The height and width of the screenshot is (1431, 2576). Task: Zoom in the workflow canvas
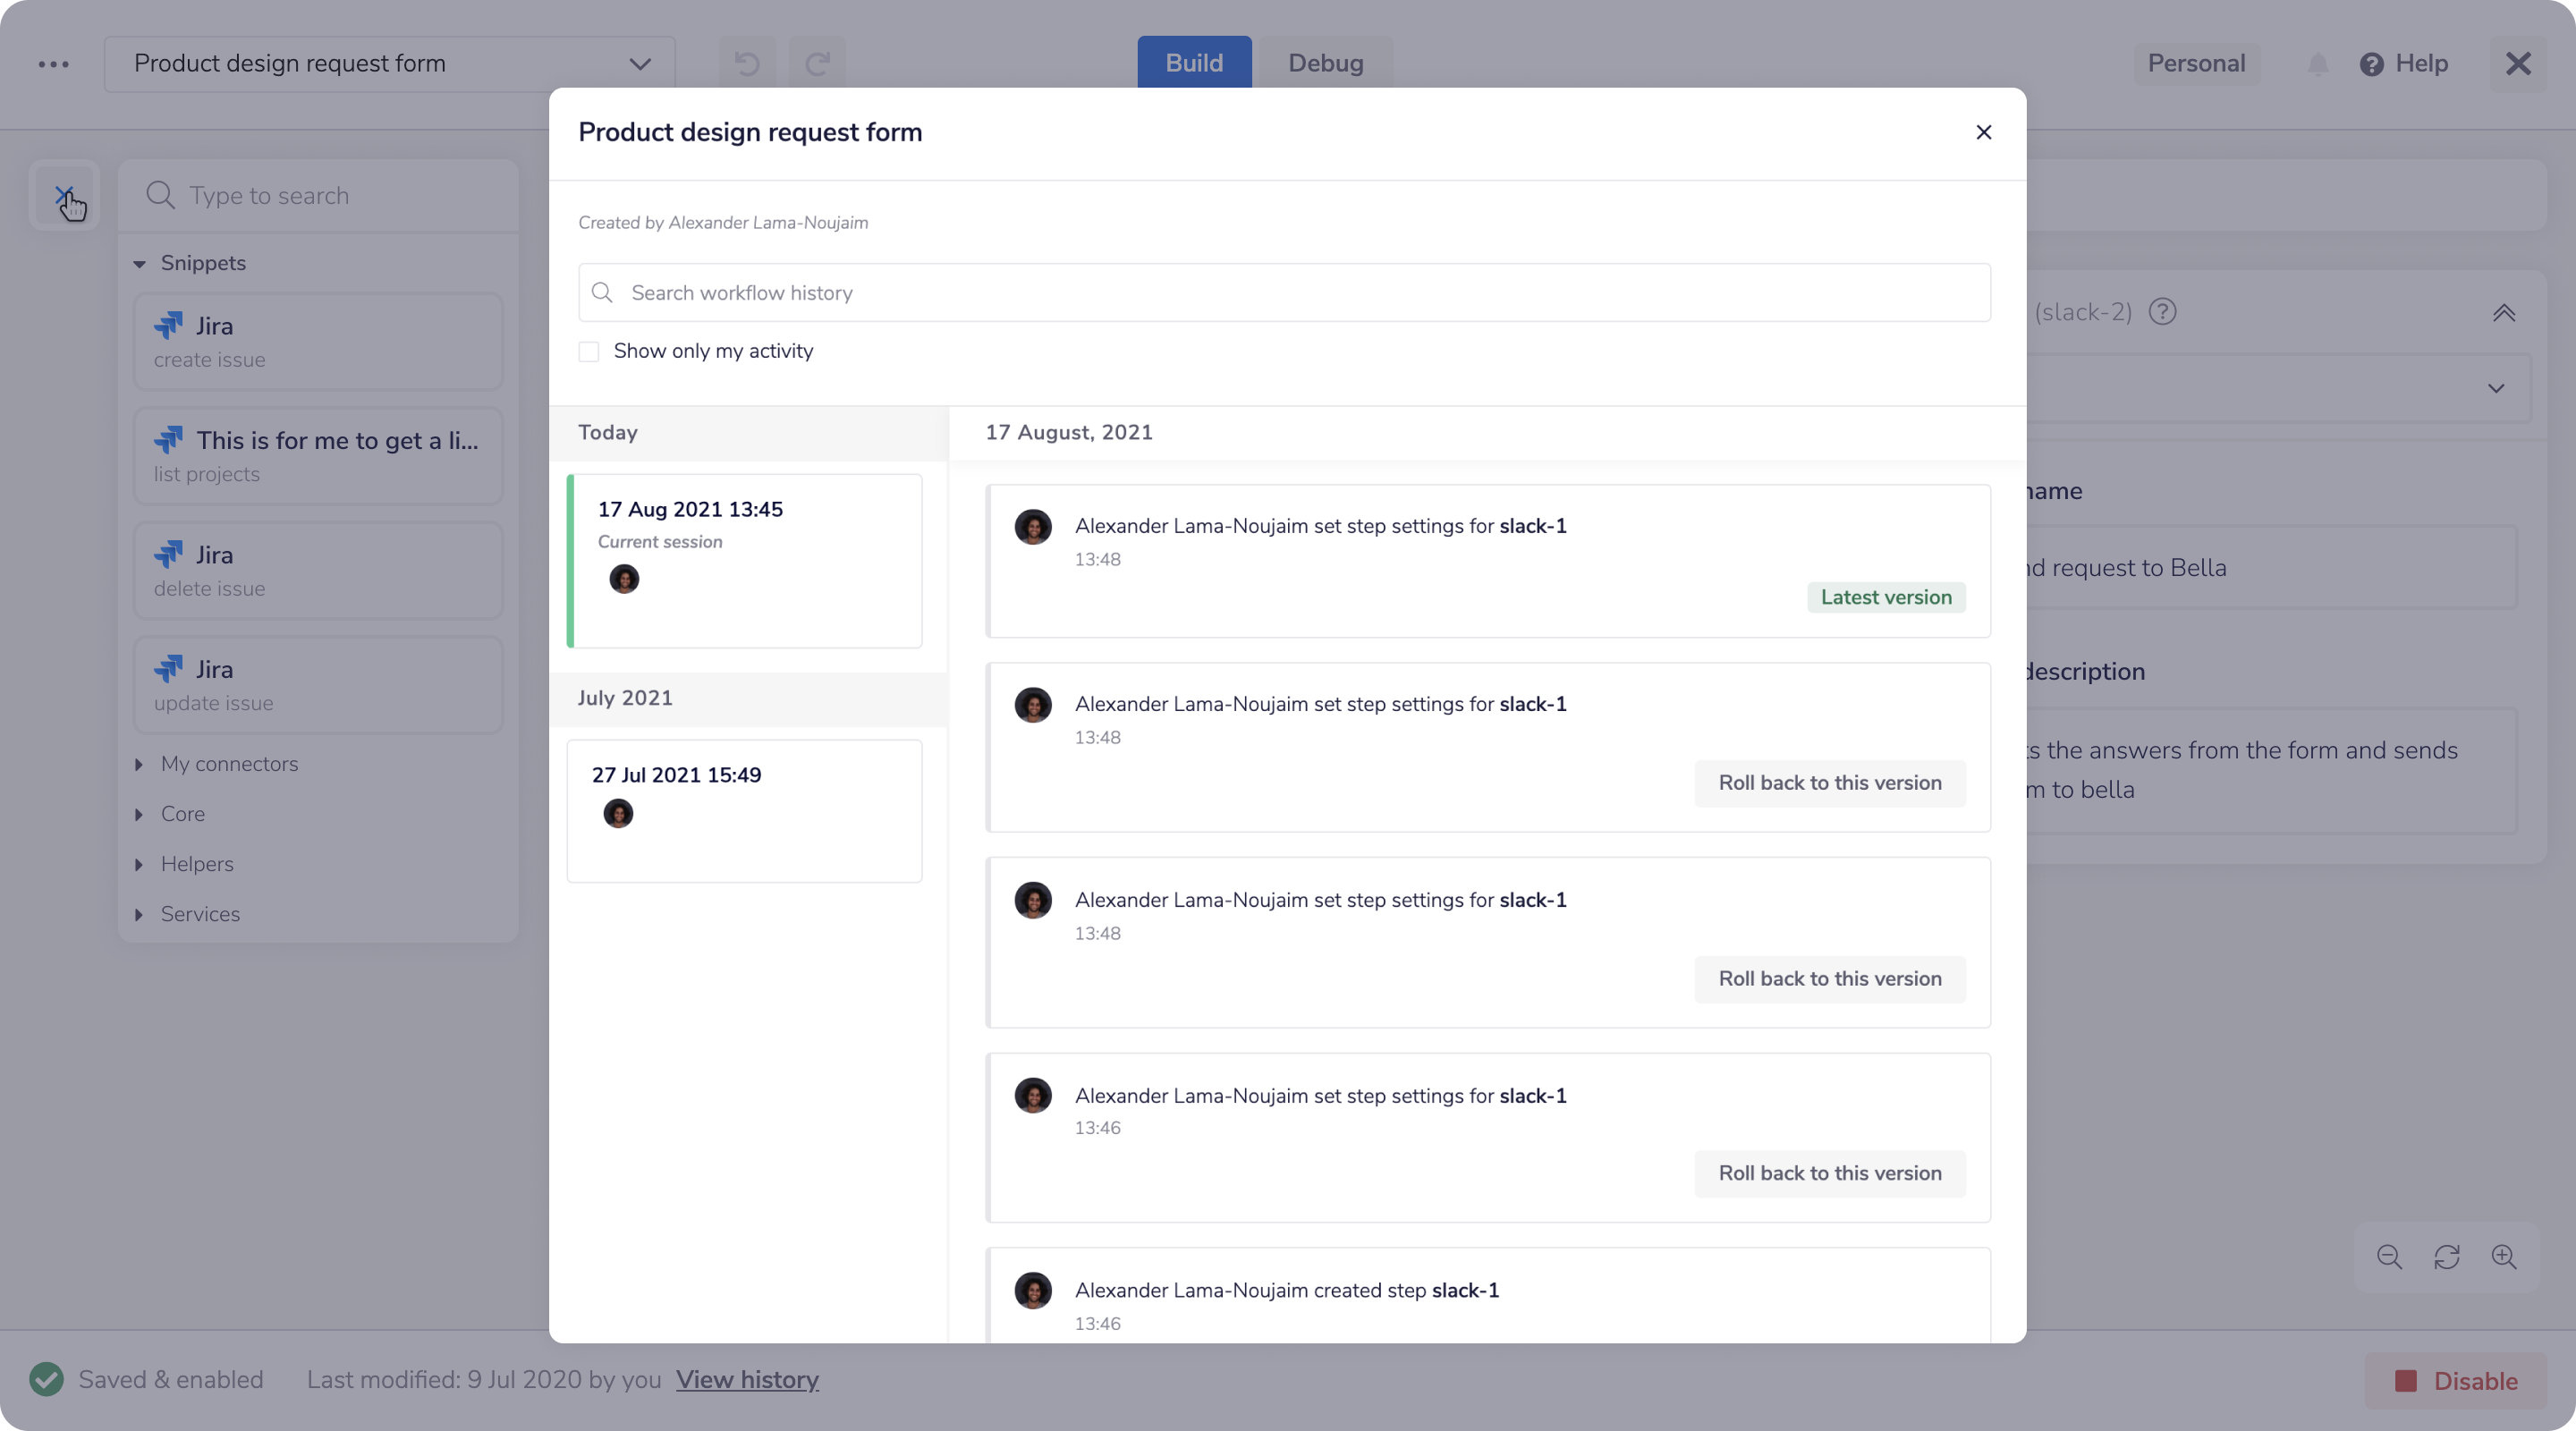[x=2503, y=1257]
